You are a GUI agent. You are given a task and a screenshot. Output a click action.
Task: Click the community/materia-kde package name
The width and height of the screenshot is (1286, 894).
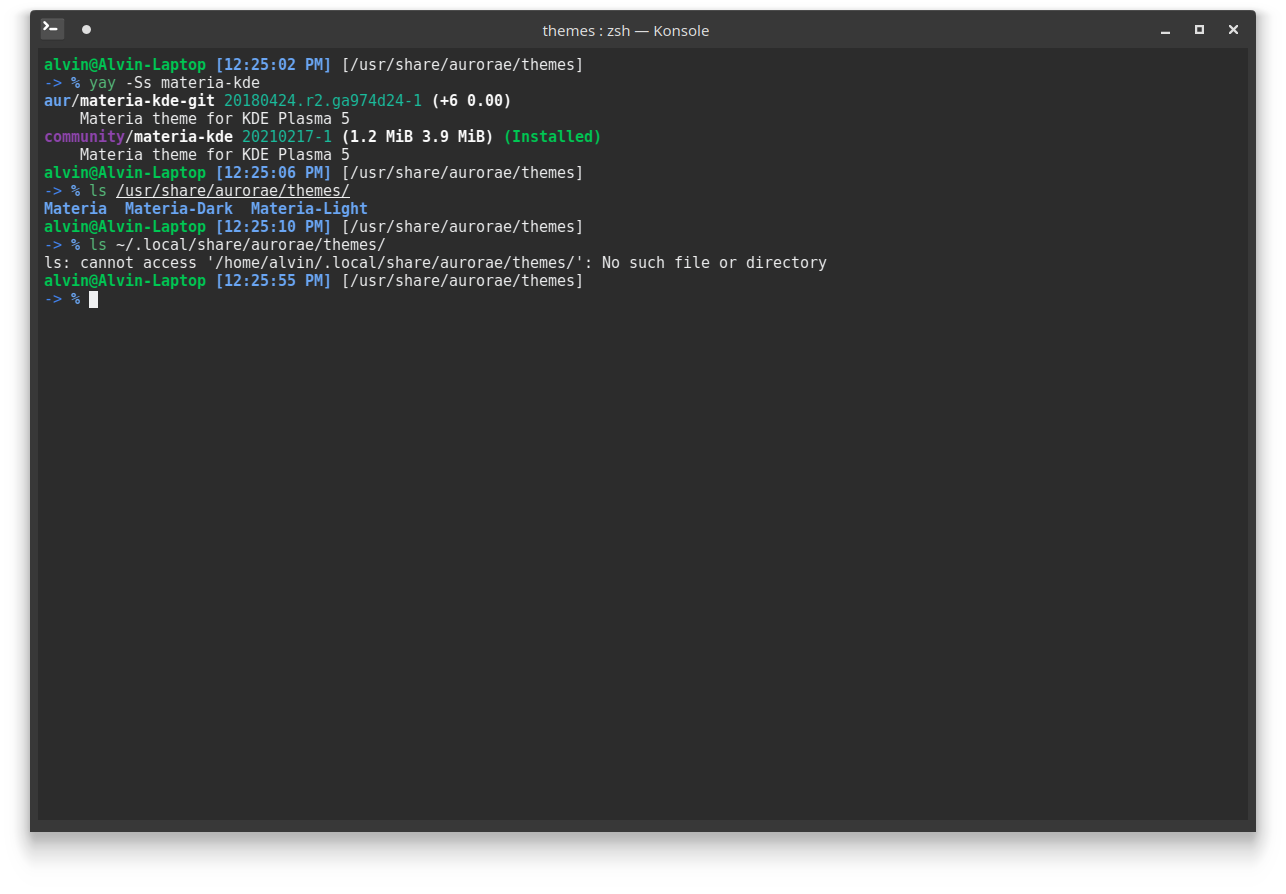click(x=138, y=136)
